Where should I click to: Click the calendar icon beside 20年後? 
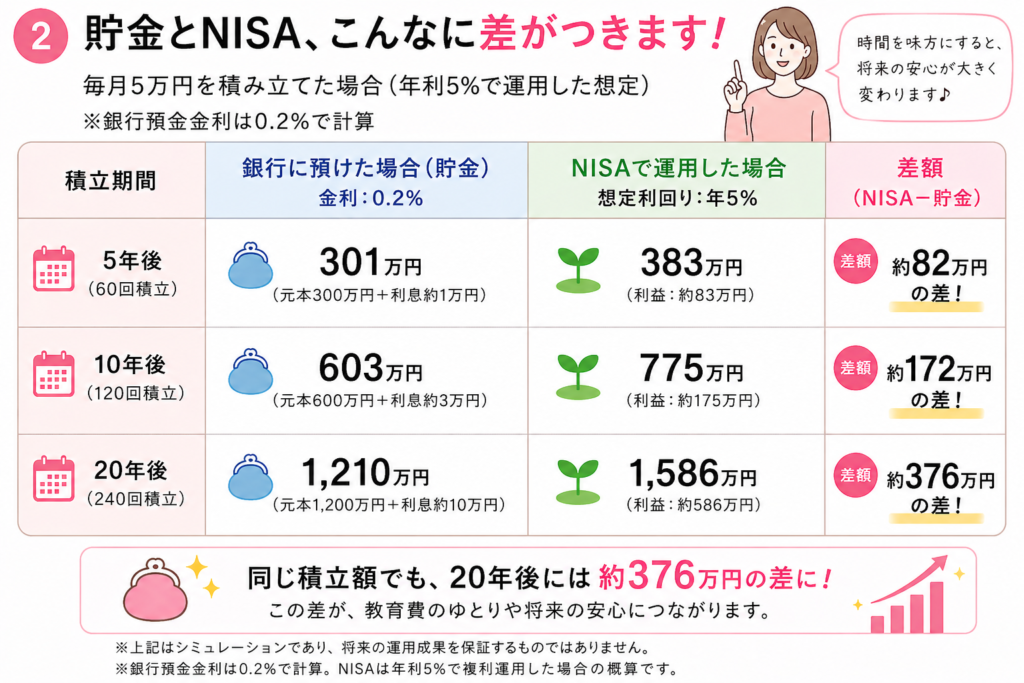(54, 478)
